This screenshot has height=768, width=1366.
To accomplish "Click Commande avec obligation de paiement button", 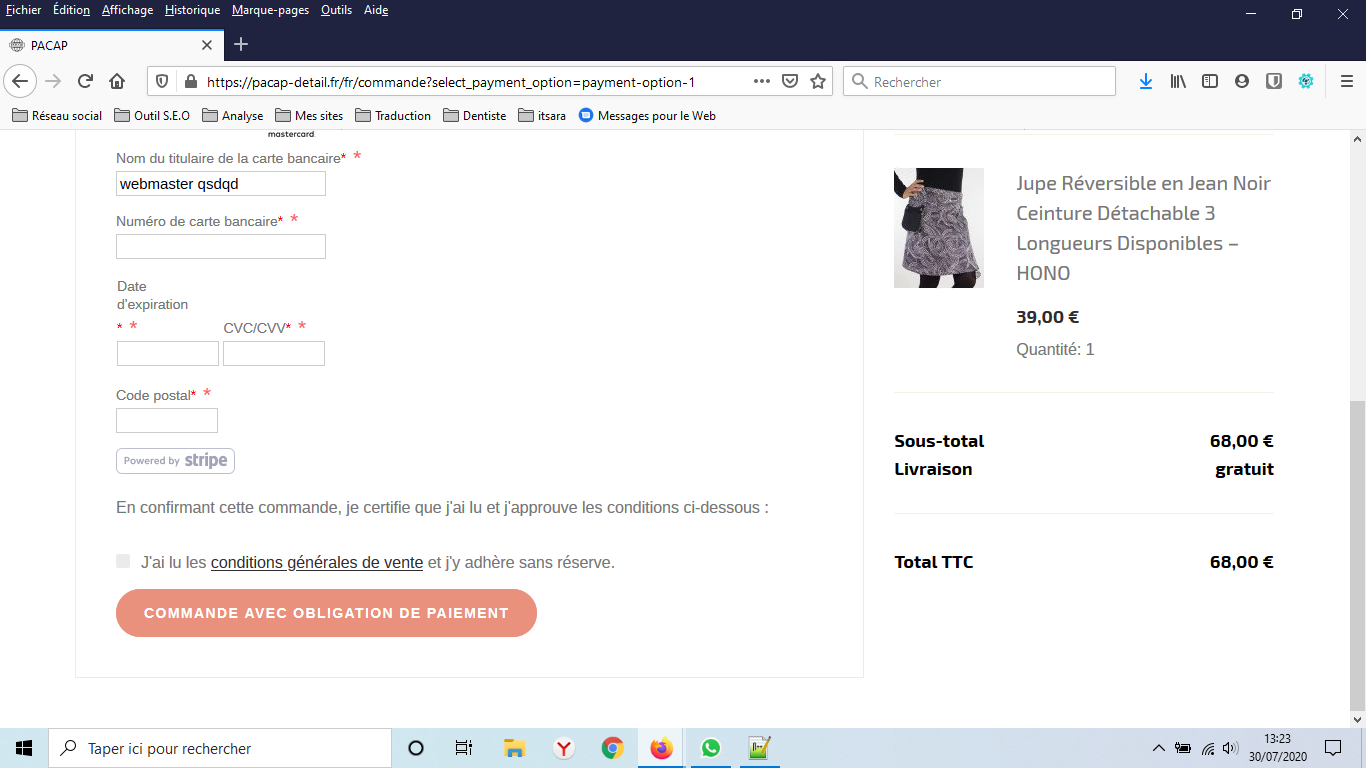I will point(326,613).
